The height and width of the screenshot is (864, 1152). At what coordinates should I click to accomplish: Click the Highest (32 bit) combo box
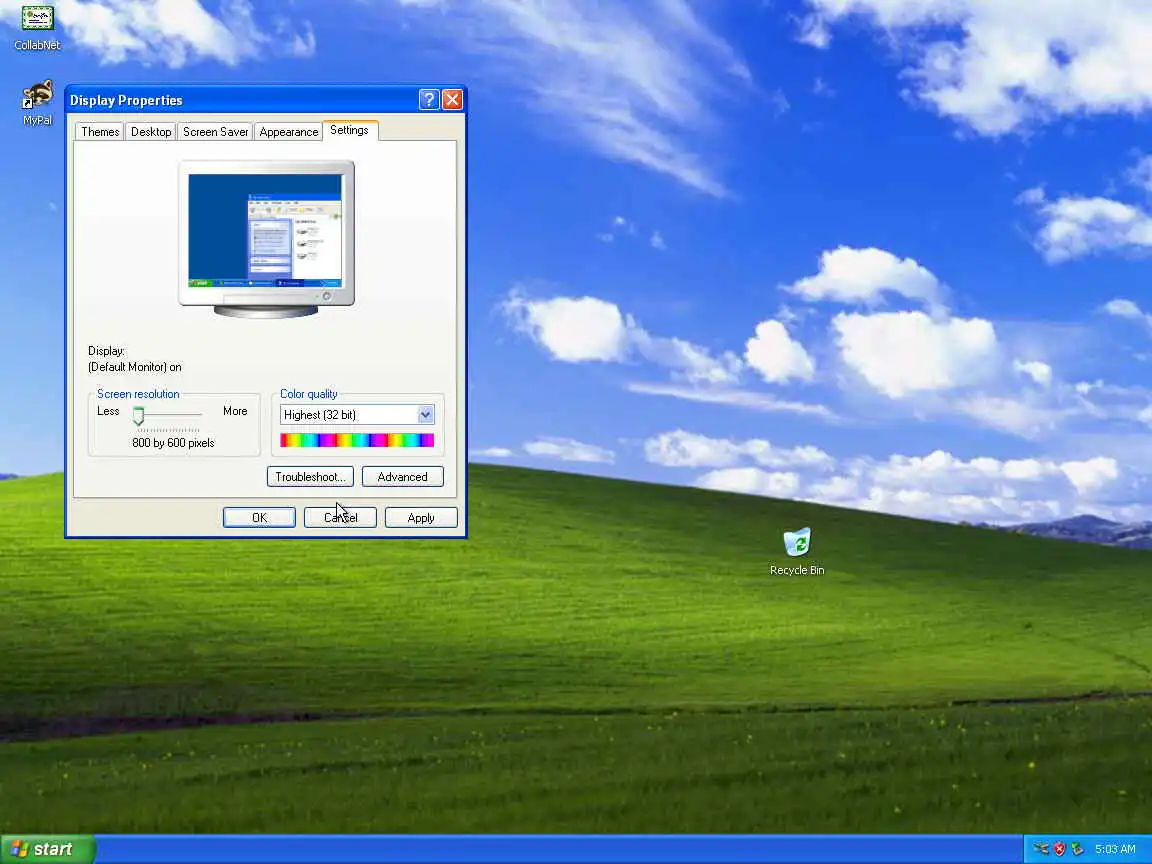pos(357,415)
